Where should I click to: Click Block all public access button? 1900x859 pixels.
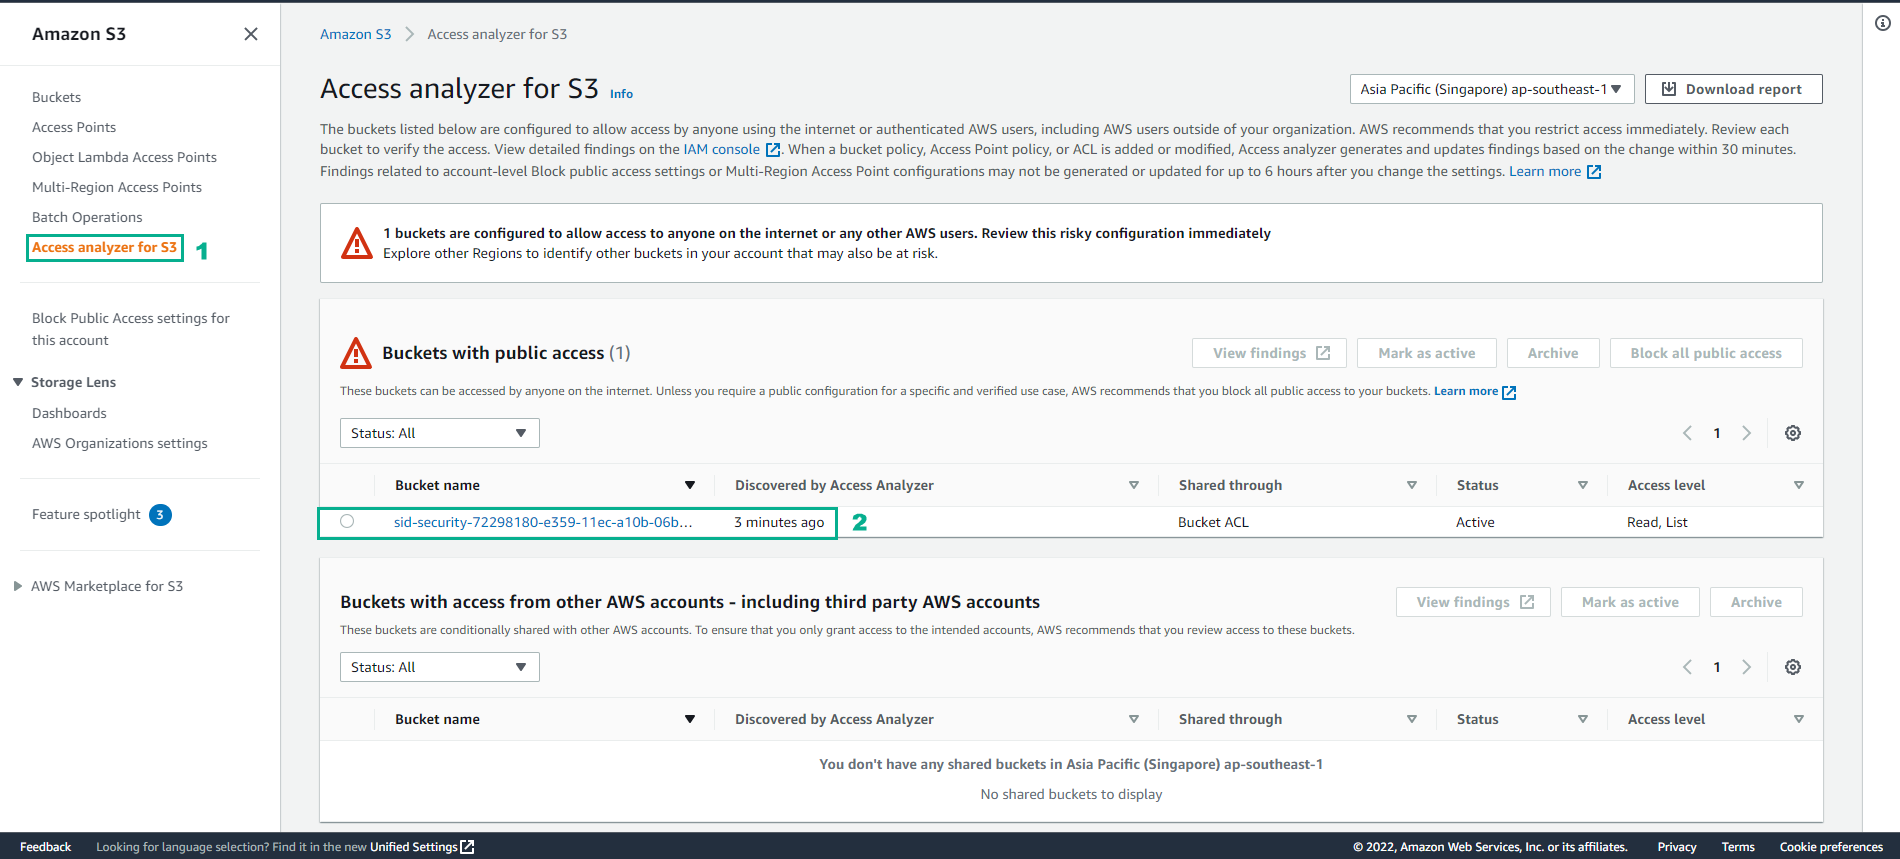tap(1706, 353)
